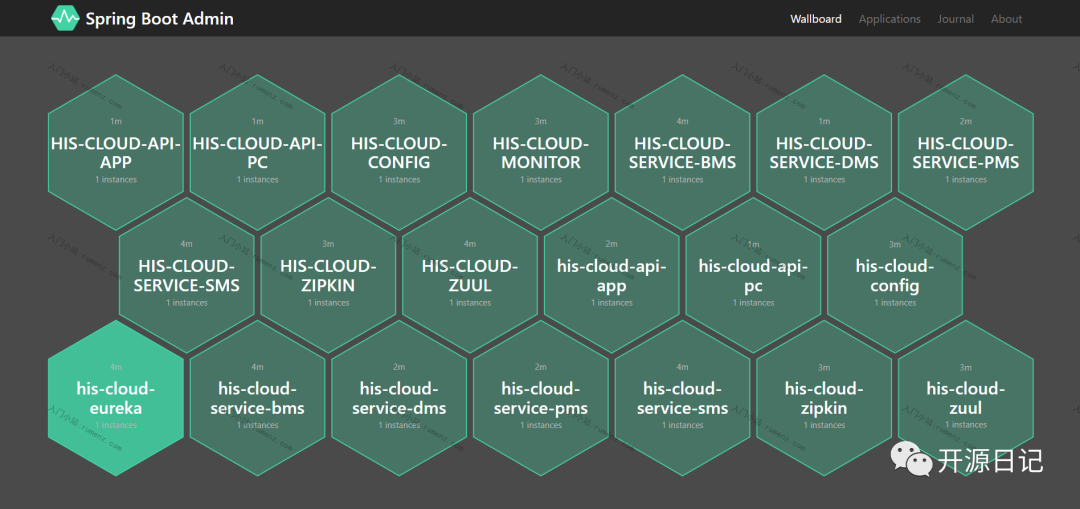The width and height of the screenshot is (1080, 509).
Task: Open the HIS-CLOUD-SERVICE-DMS tile
Action: click(x=824, y=152)
